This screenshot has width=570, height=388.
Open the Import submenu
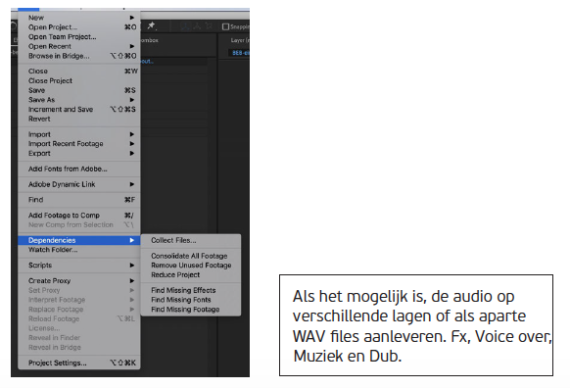(79, 134)
